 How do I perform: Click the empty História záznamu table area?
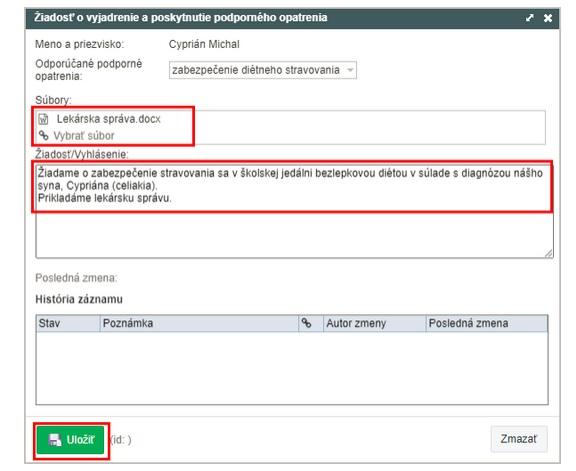(292, 368)
